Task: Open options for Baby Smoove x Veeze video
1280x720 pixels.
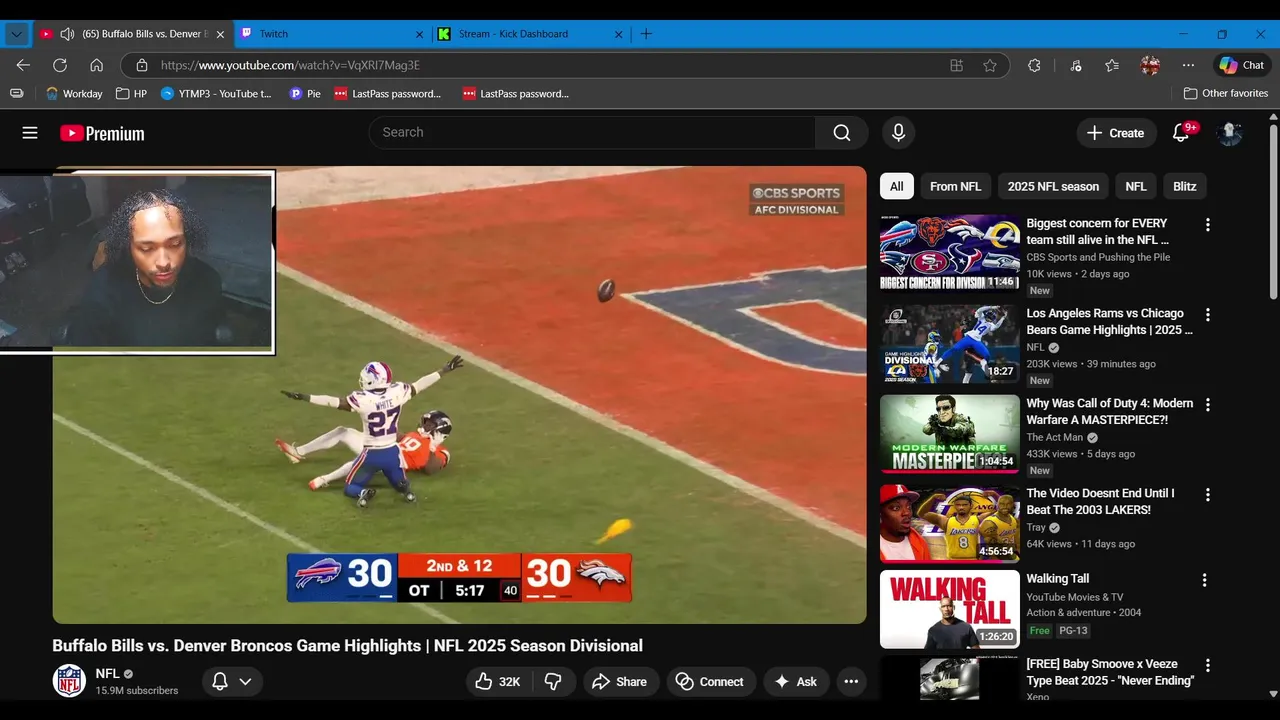Action: 1208,666
